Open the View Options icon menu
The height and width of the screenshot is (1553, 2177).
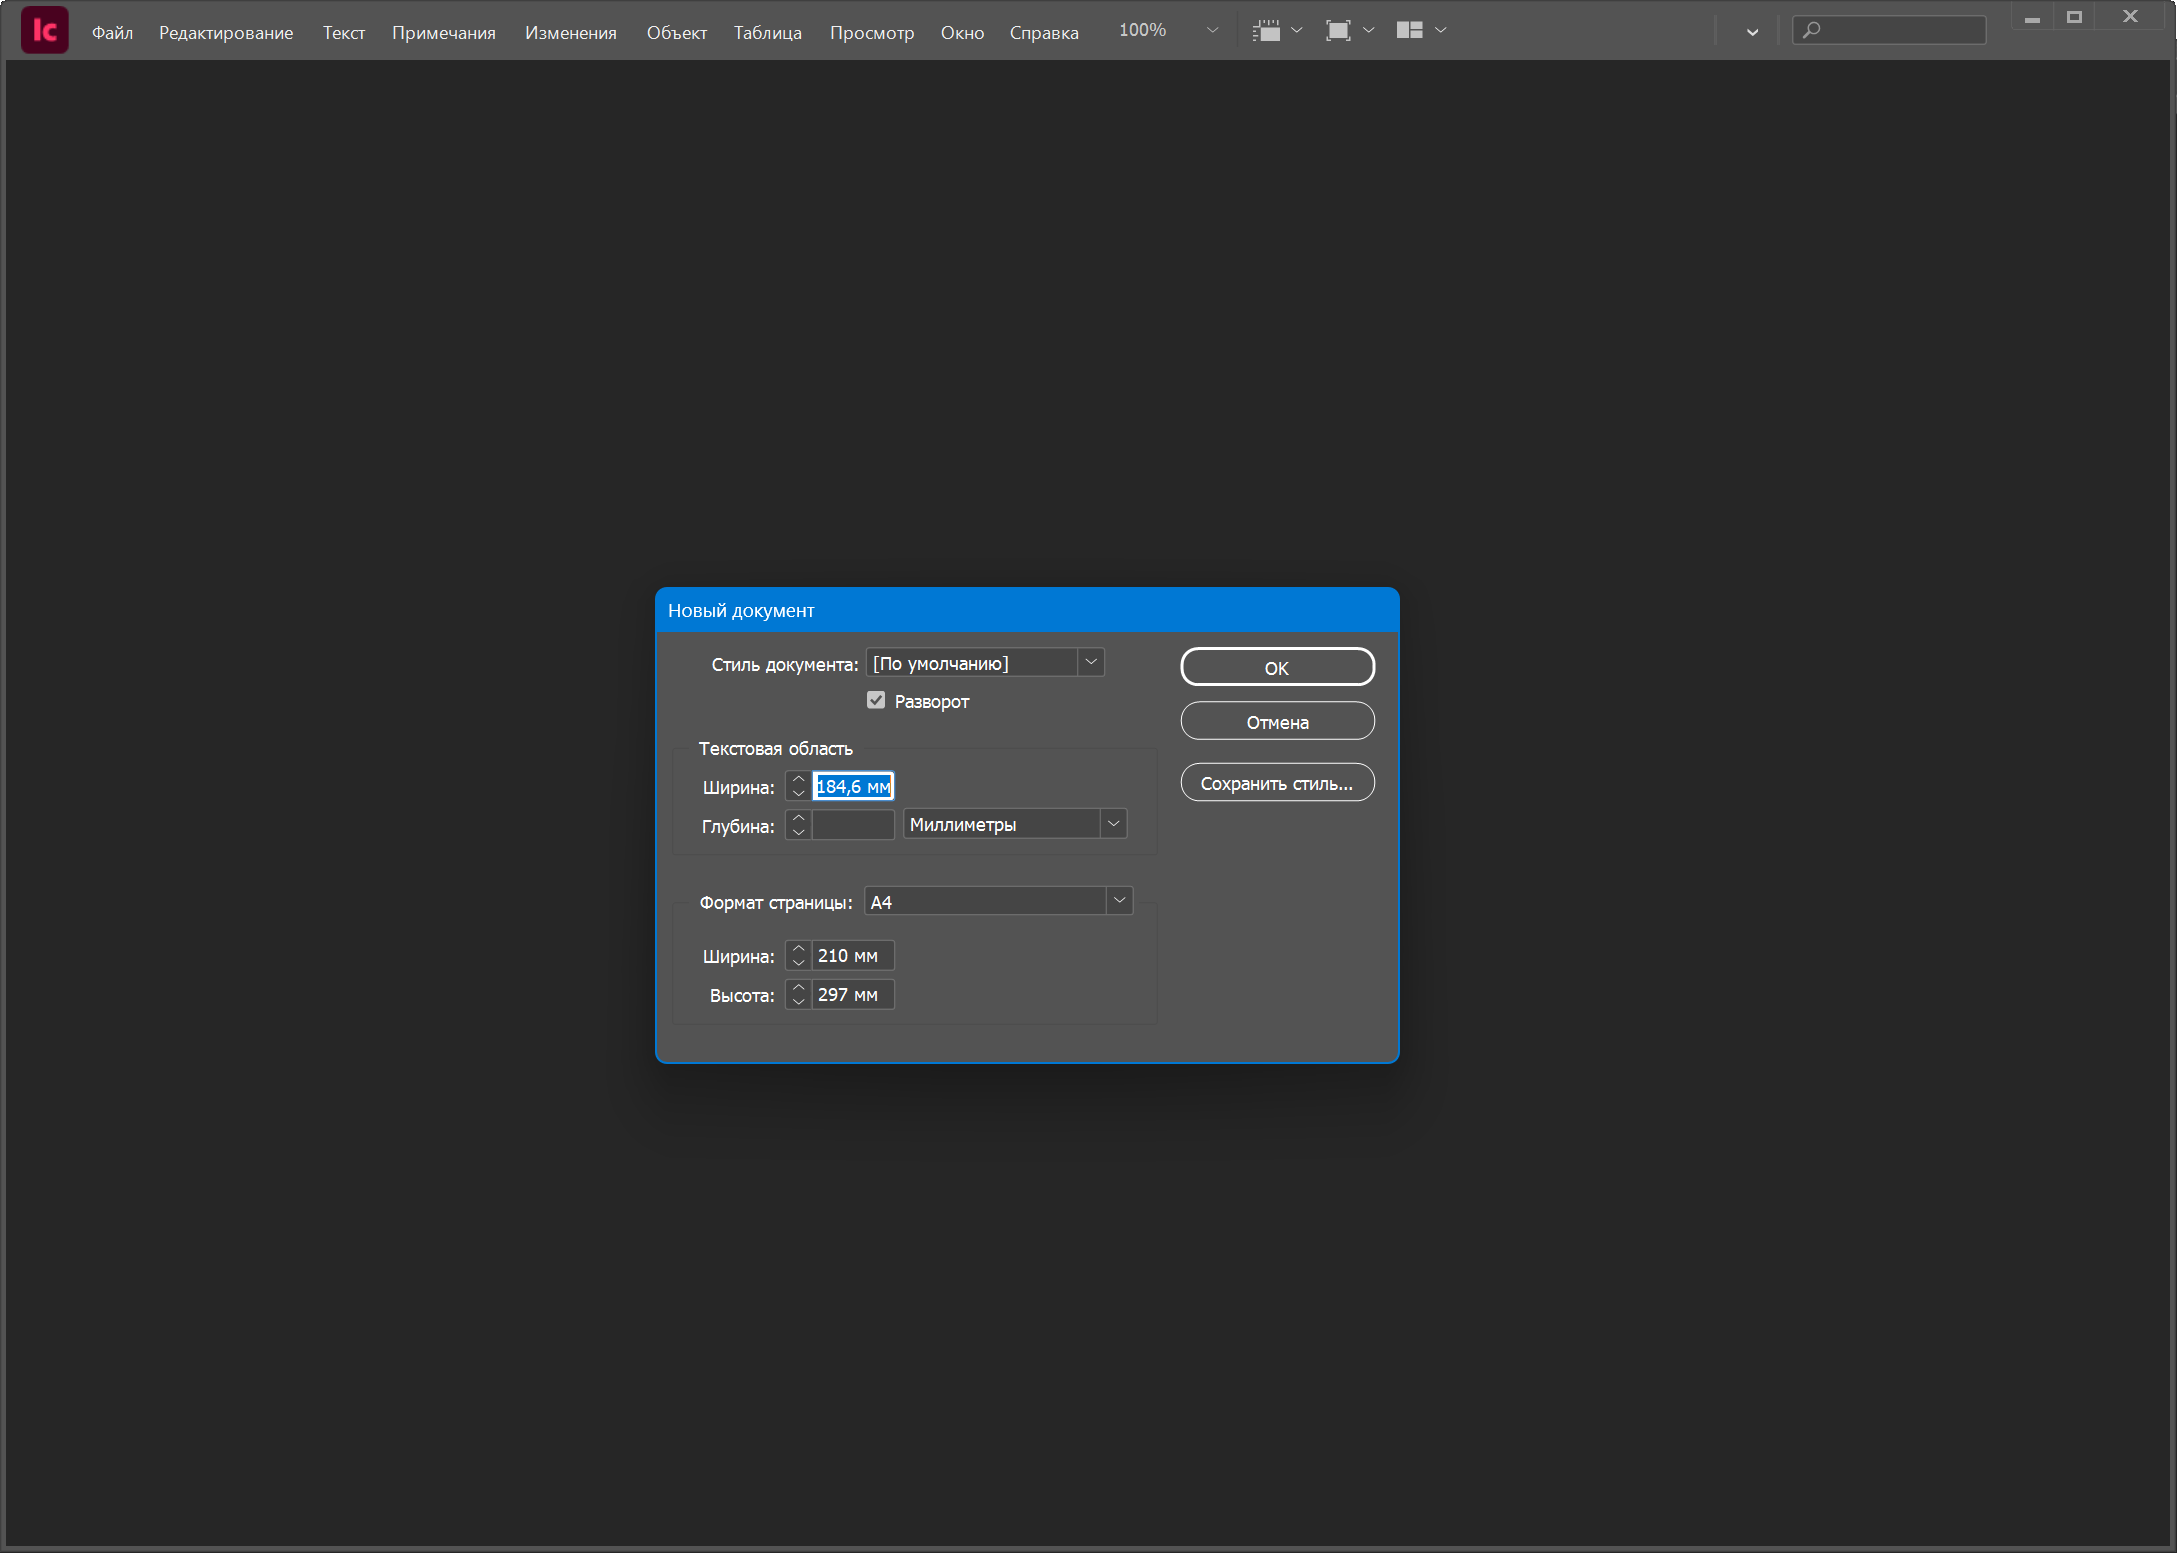pyautogui.click(x=1267, y=30)
